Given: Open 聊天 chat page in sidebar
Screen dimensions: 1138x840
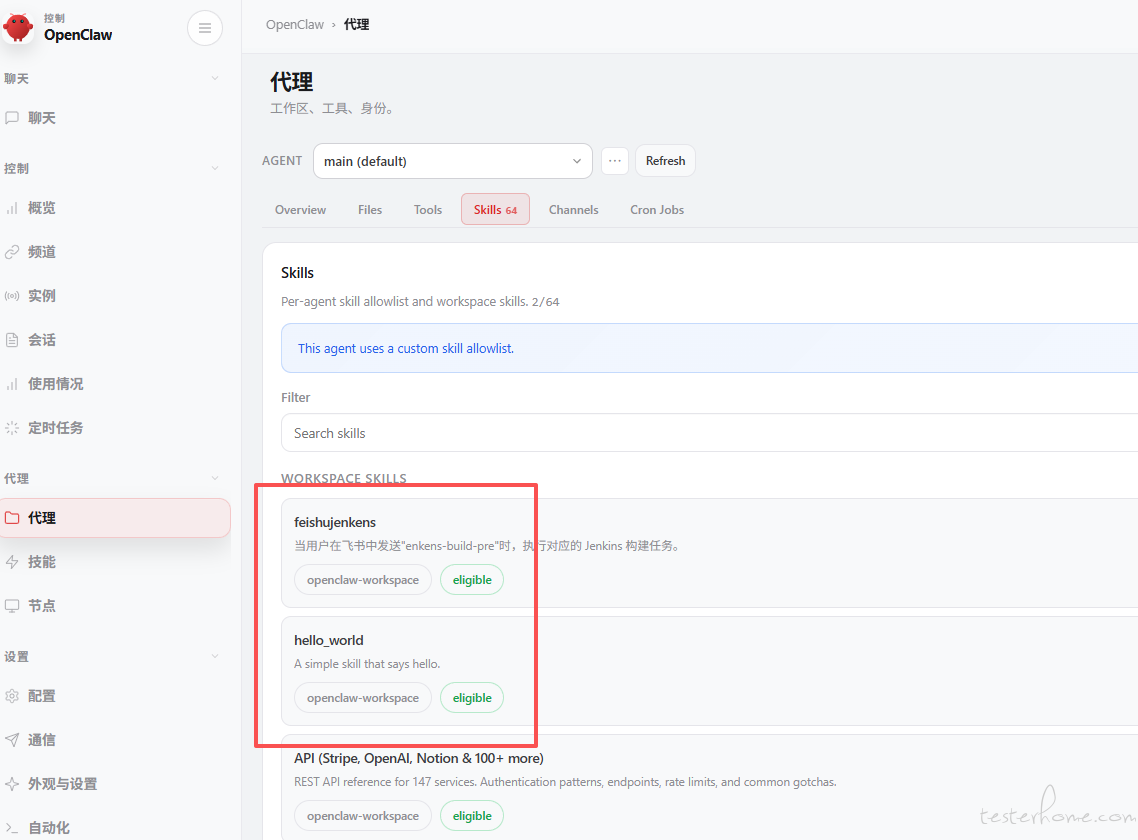Looking at the screenshot, I should click(x=42, y=118).
